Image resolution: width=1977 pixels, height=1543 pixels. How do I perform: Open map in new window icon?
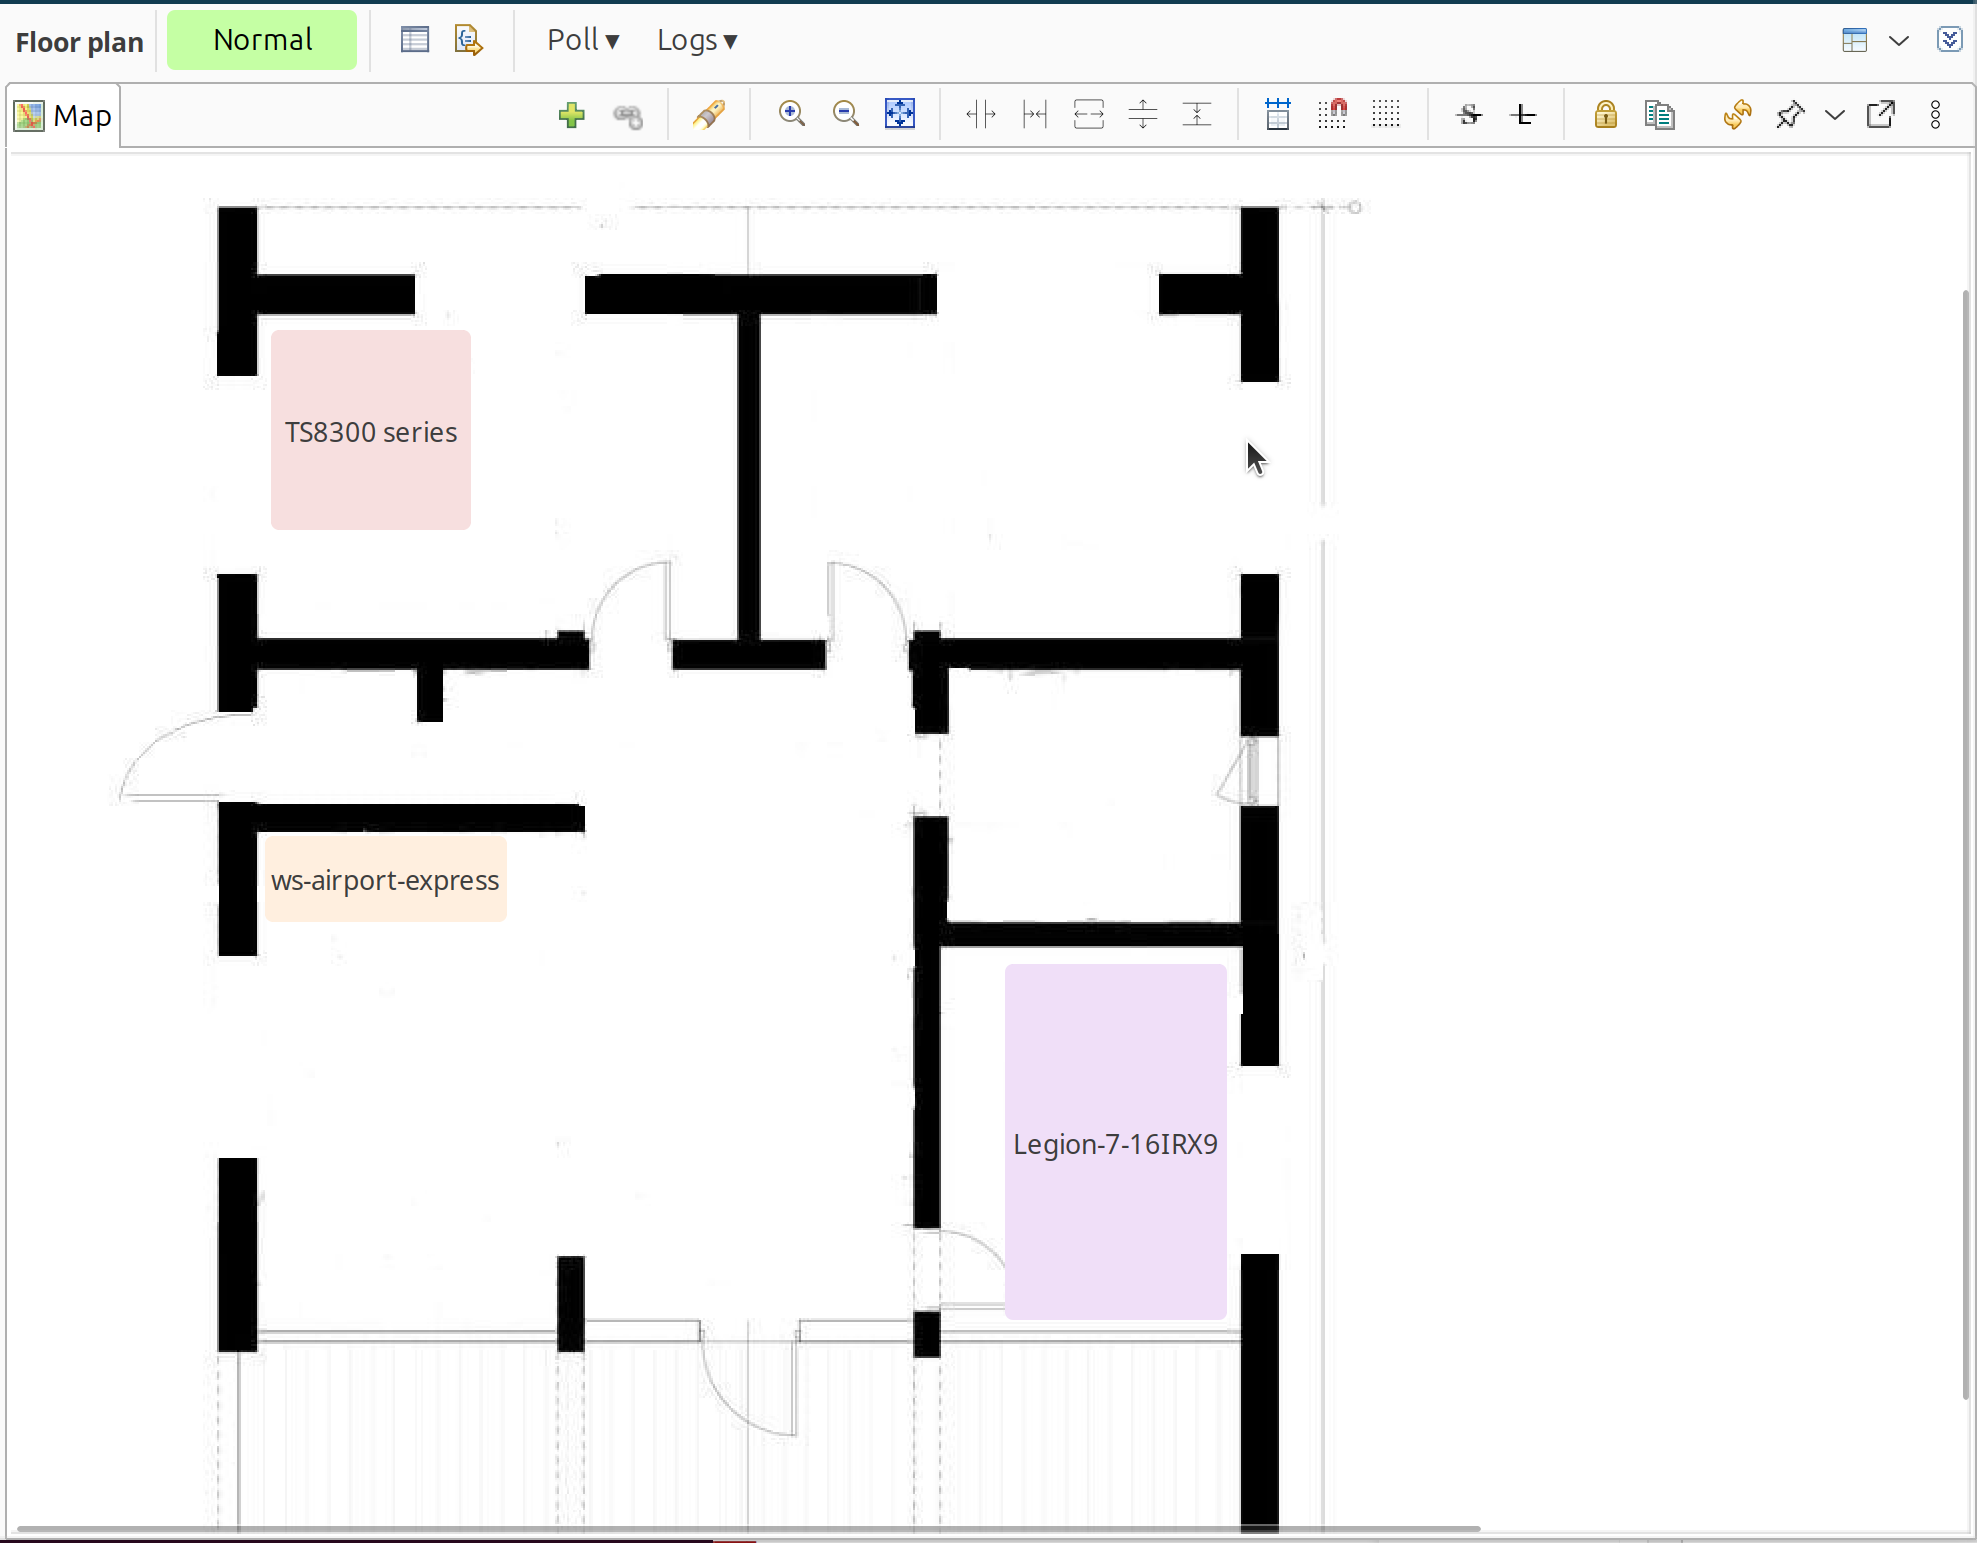tap(1881, 114)
